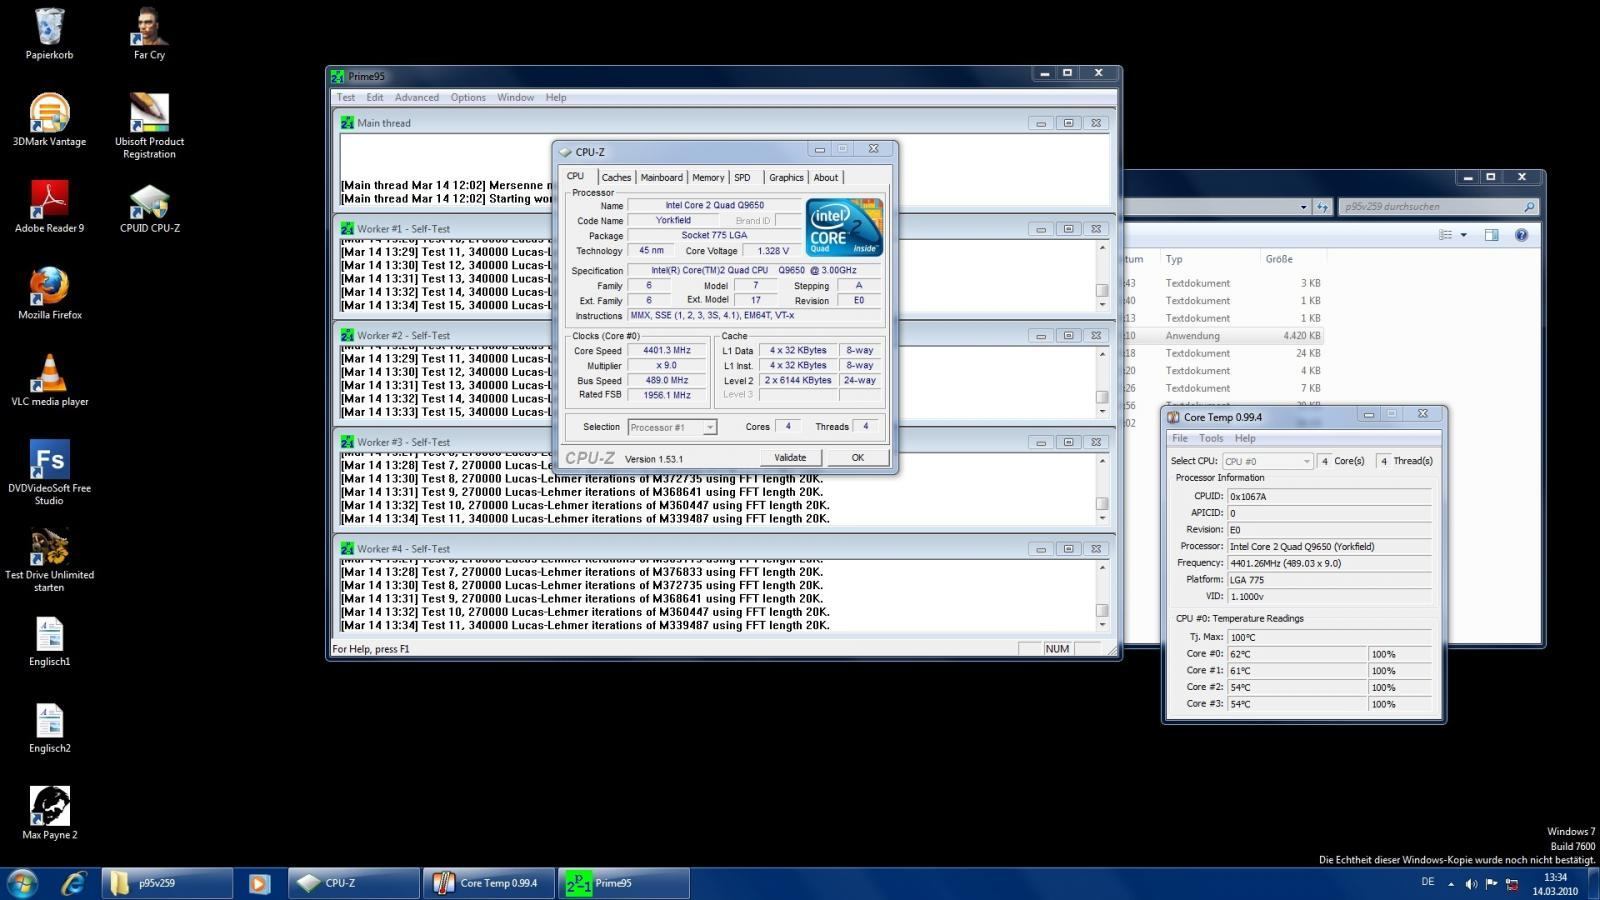Screen dimensions: 1600x900
Task: Open the Options menu in Prime95
Action: [468, 97]
